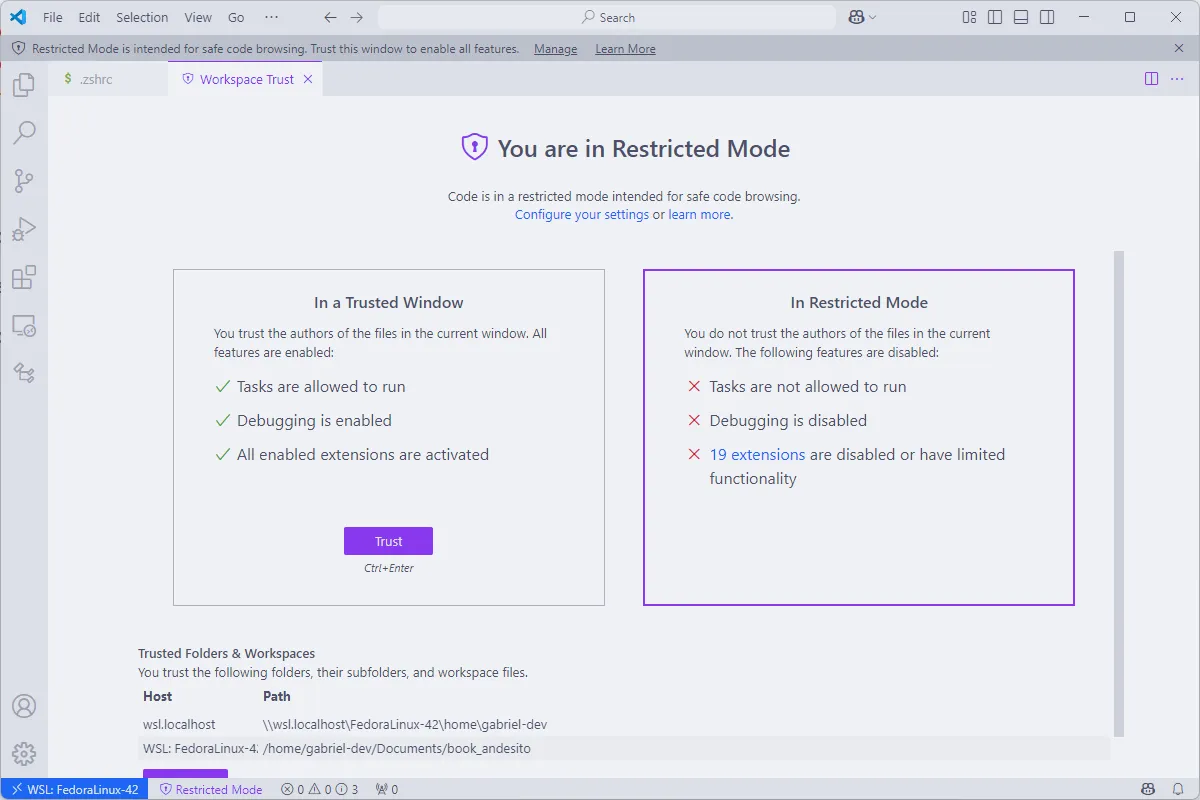The width and height of the screenshot is (1200, 800).
Task: Click the Manage link in the banner
Action: pyautogui.click(x=555, y=49)
